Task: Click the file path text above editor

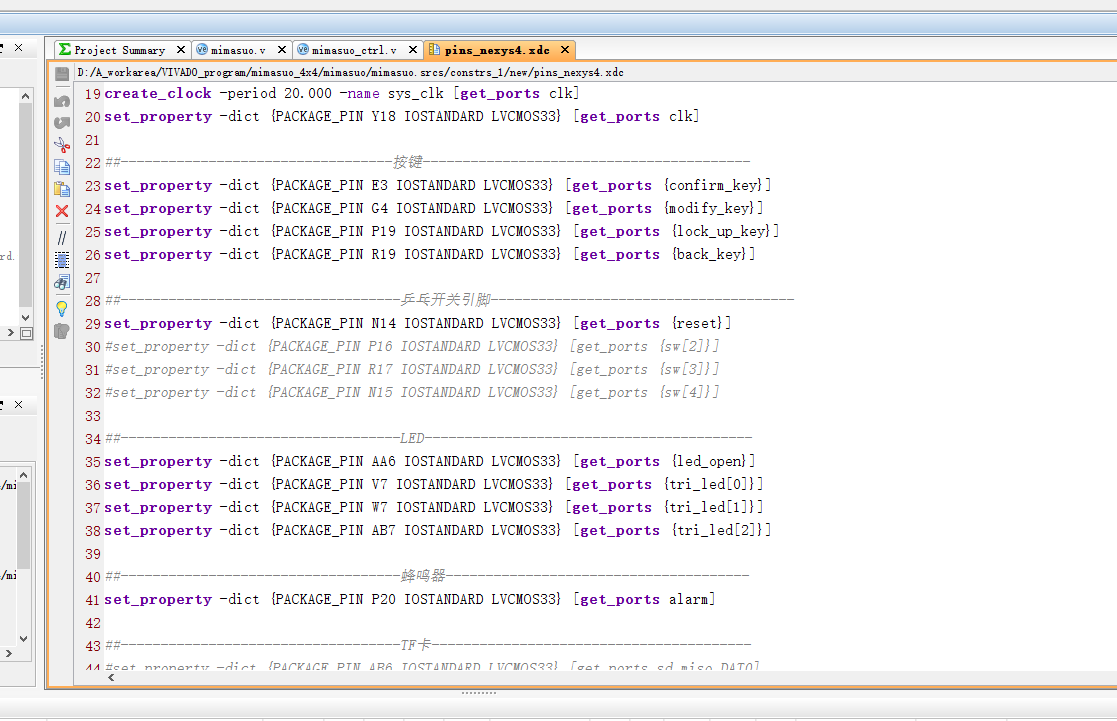Action: point(350,72)
